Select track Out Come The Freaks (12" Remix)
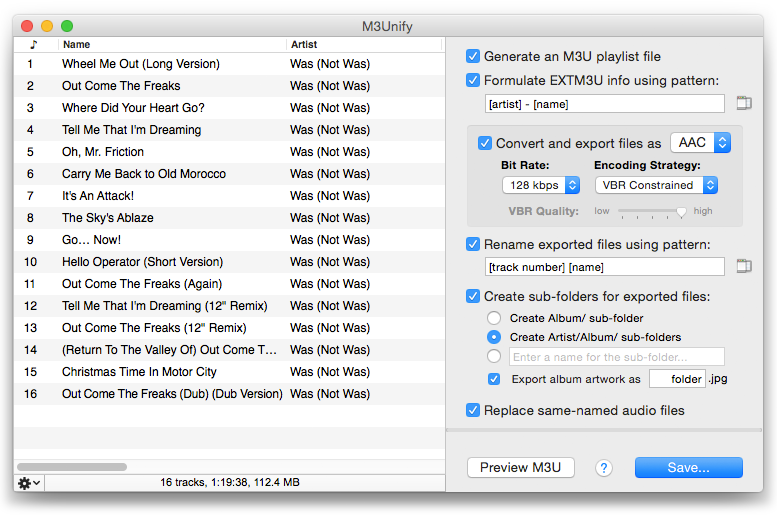Screen dimensions: 777x515 (229, 328)
